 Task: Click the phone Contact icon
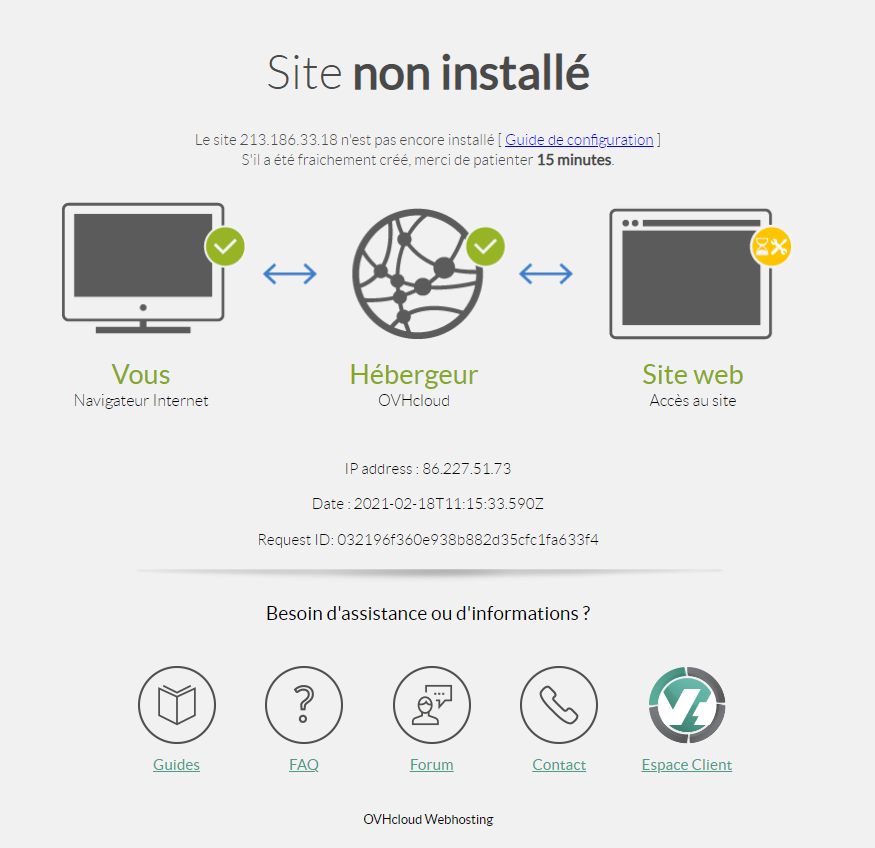[x=559, y=705]
